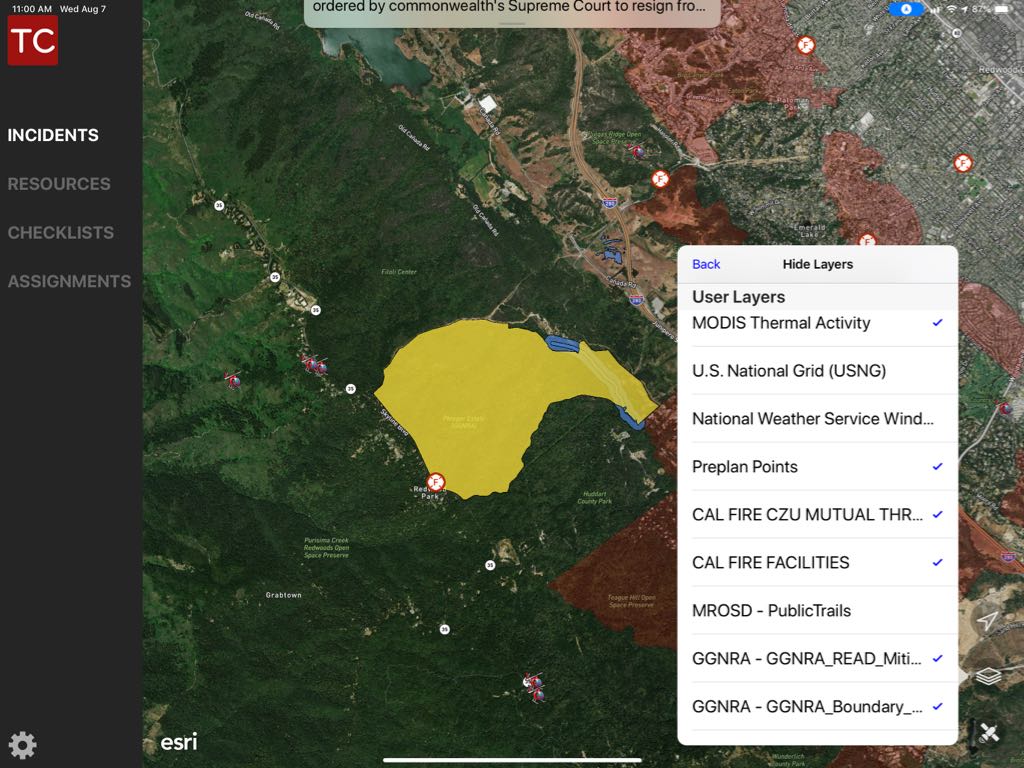Tap the satellite basemap icon
The image size is (1024, 768).
[988, 733]
